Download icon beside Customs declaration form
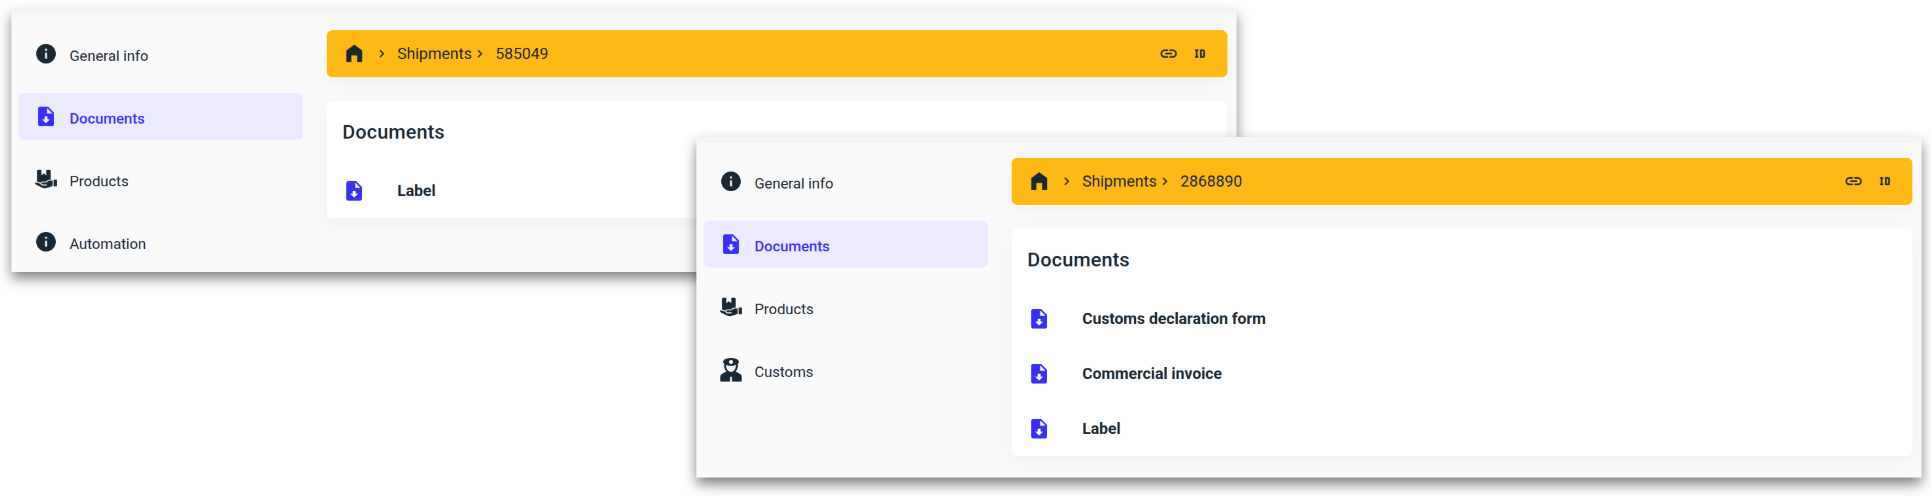The height and width of the screenshot is (496, 1931). [1039, 319]
